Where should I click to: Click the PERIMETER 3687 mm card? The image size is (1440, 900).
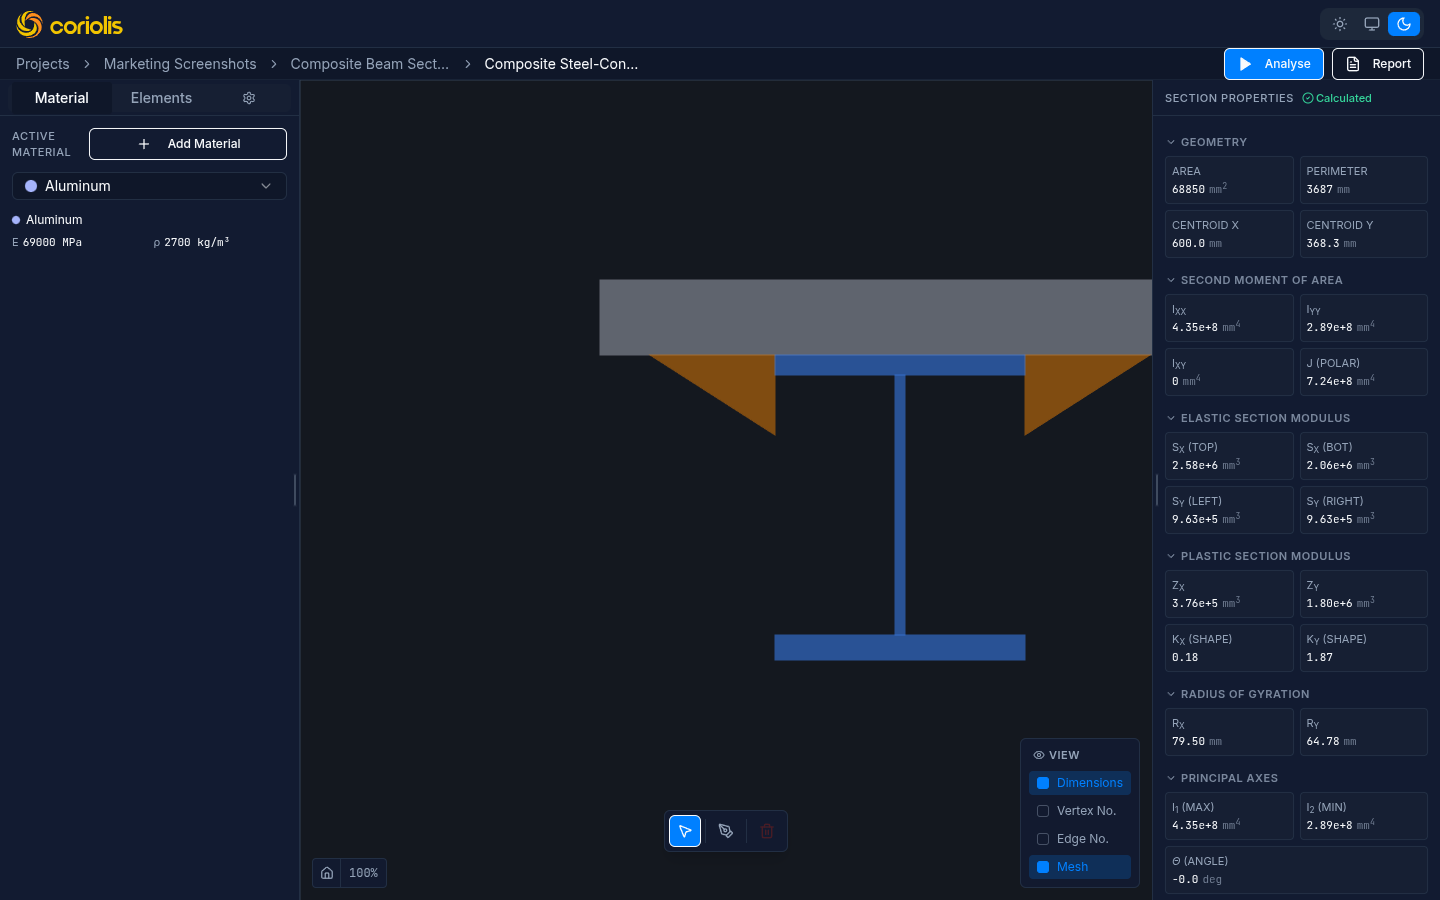pos(1363,180)
